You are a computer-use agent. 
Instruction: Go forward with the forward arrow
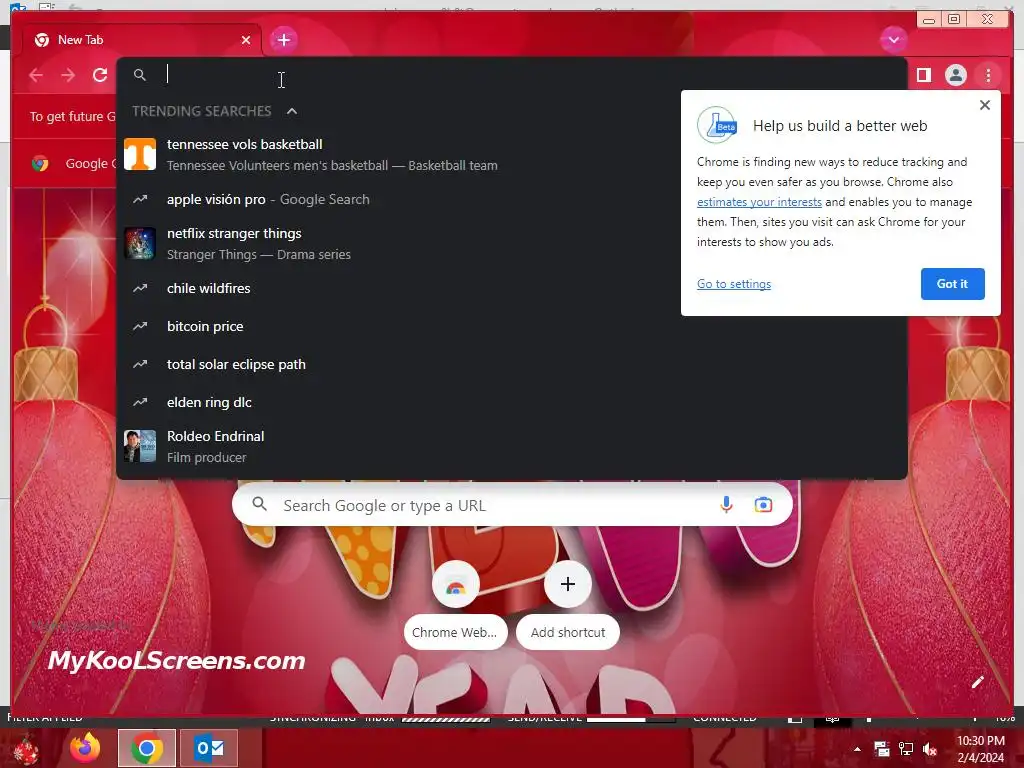tap(68, 75)
